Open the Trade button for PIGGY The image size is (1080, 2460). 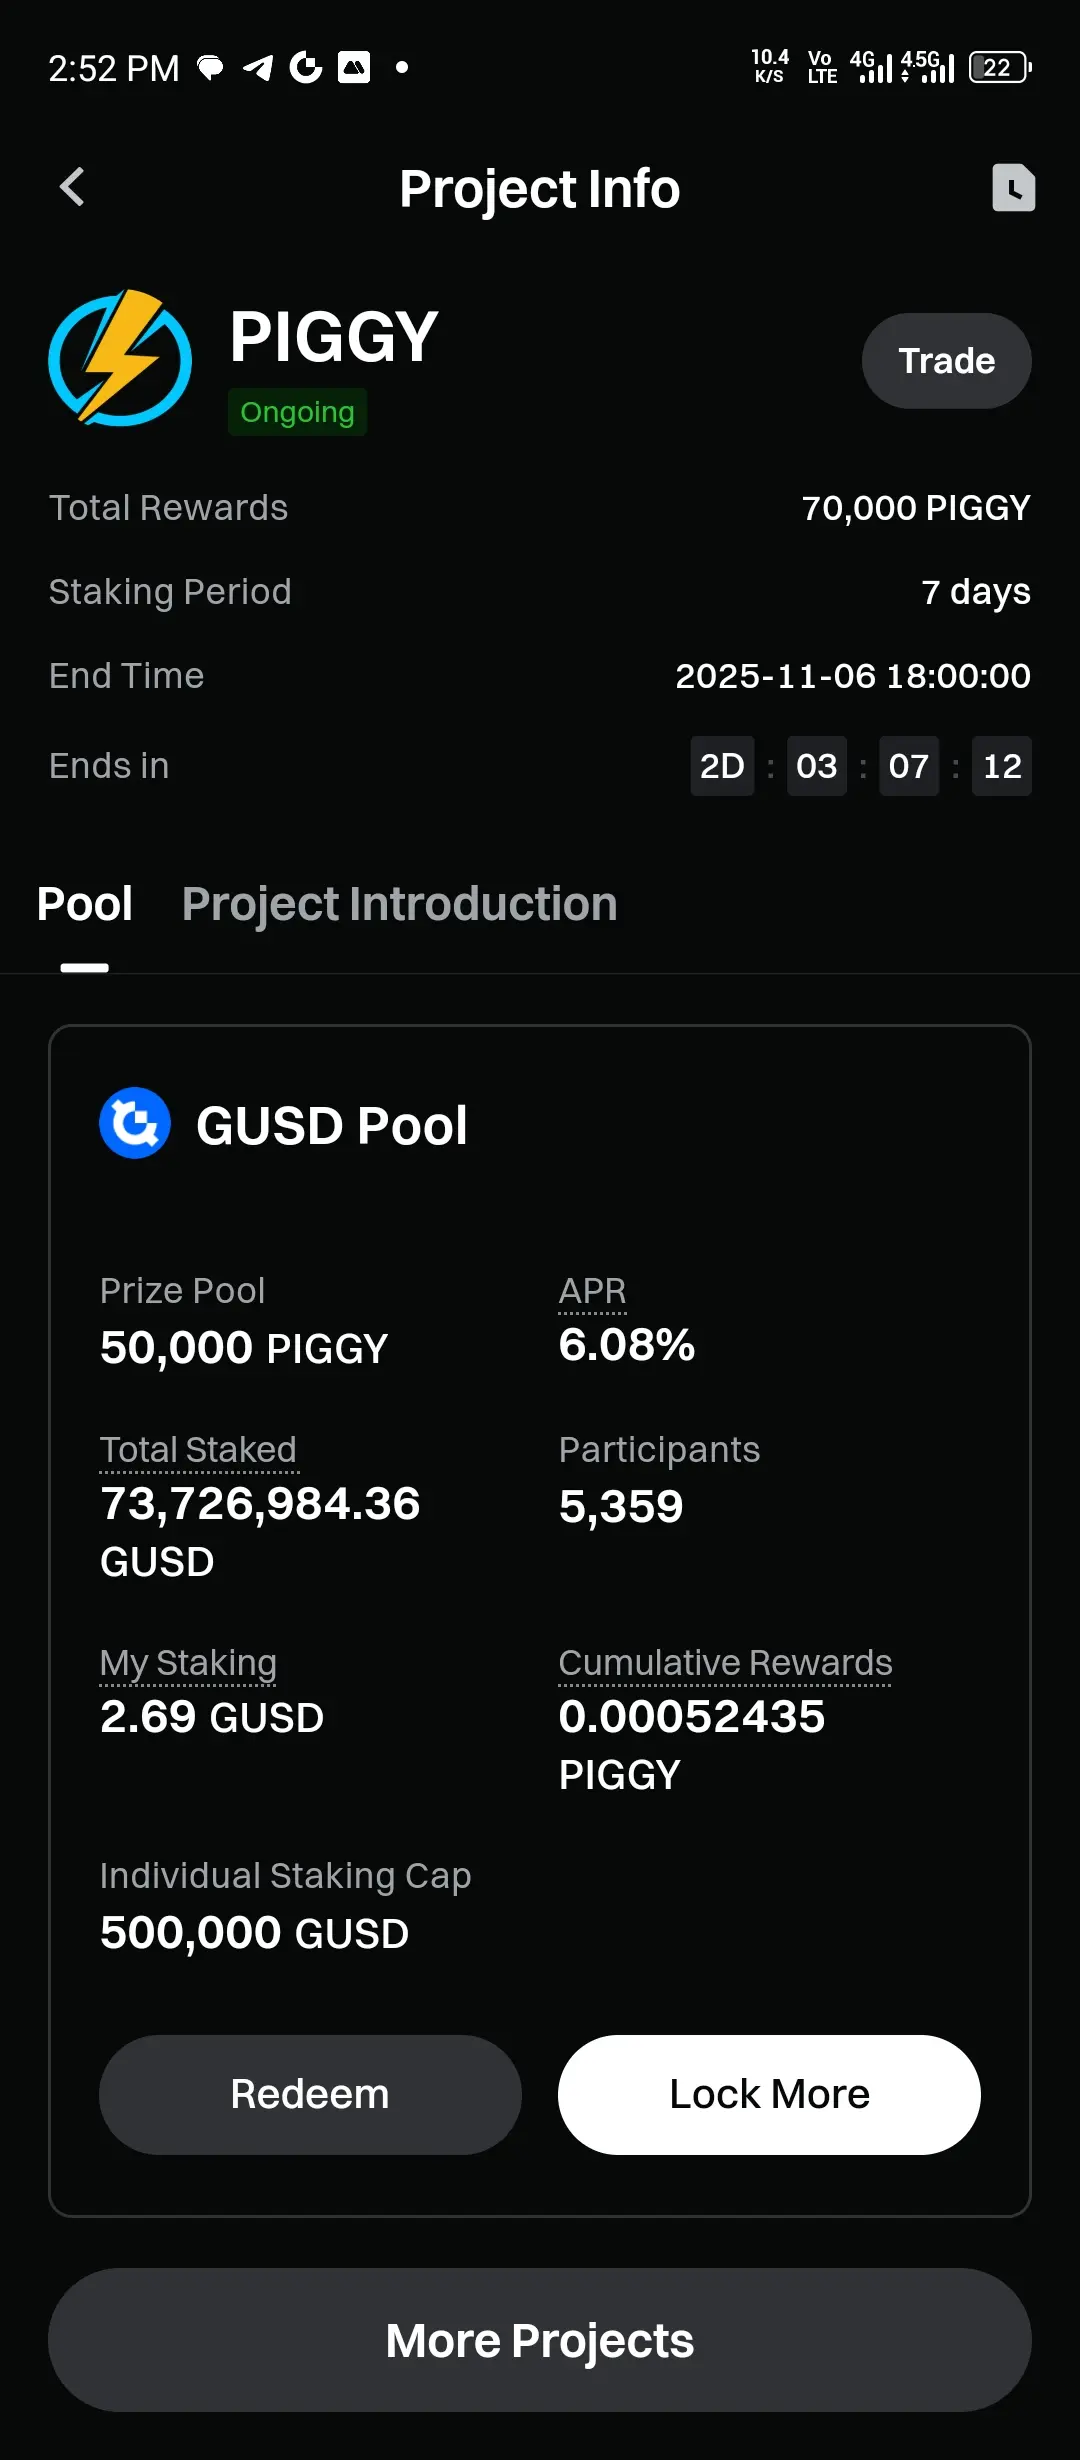pyautogui.click(x=947, y=361)
